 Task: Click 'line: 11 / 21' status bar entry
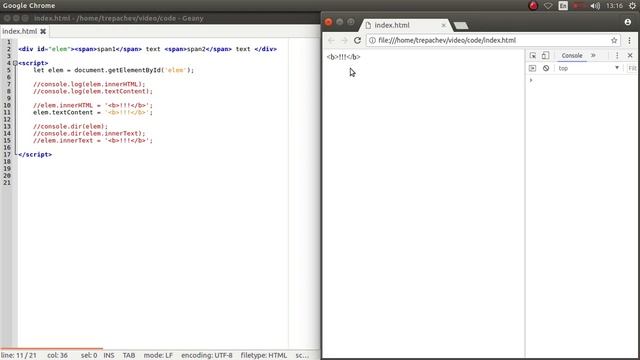pos(19,356)
